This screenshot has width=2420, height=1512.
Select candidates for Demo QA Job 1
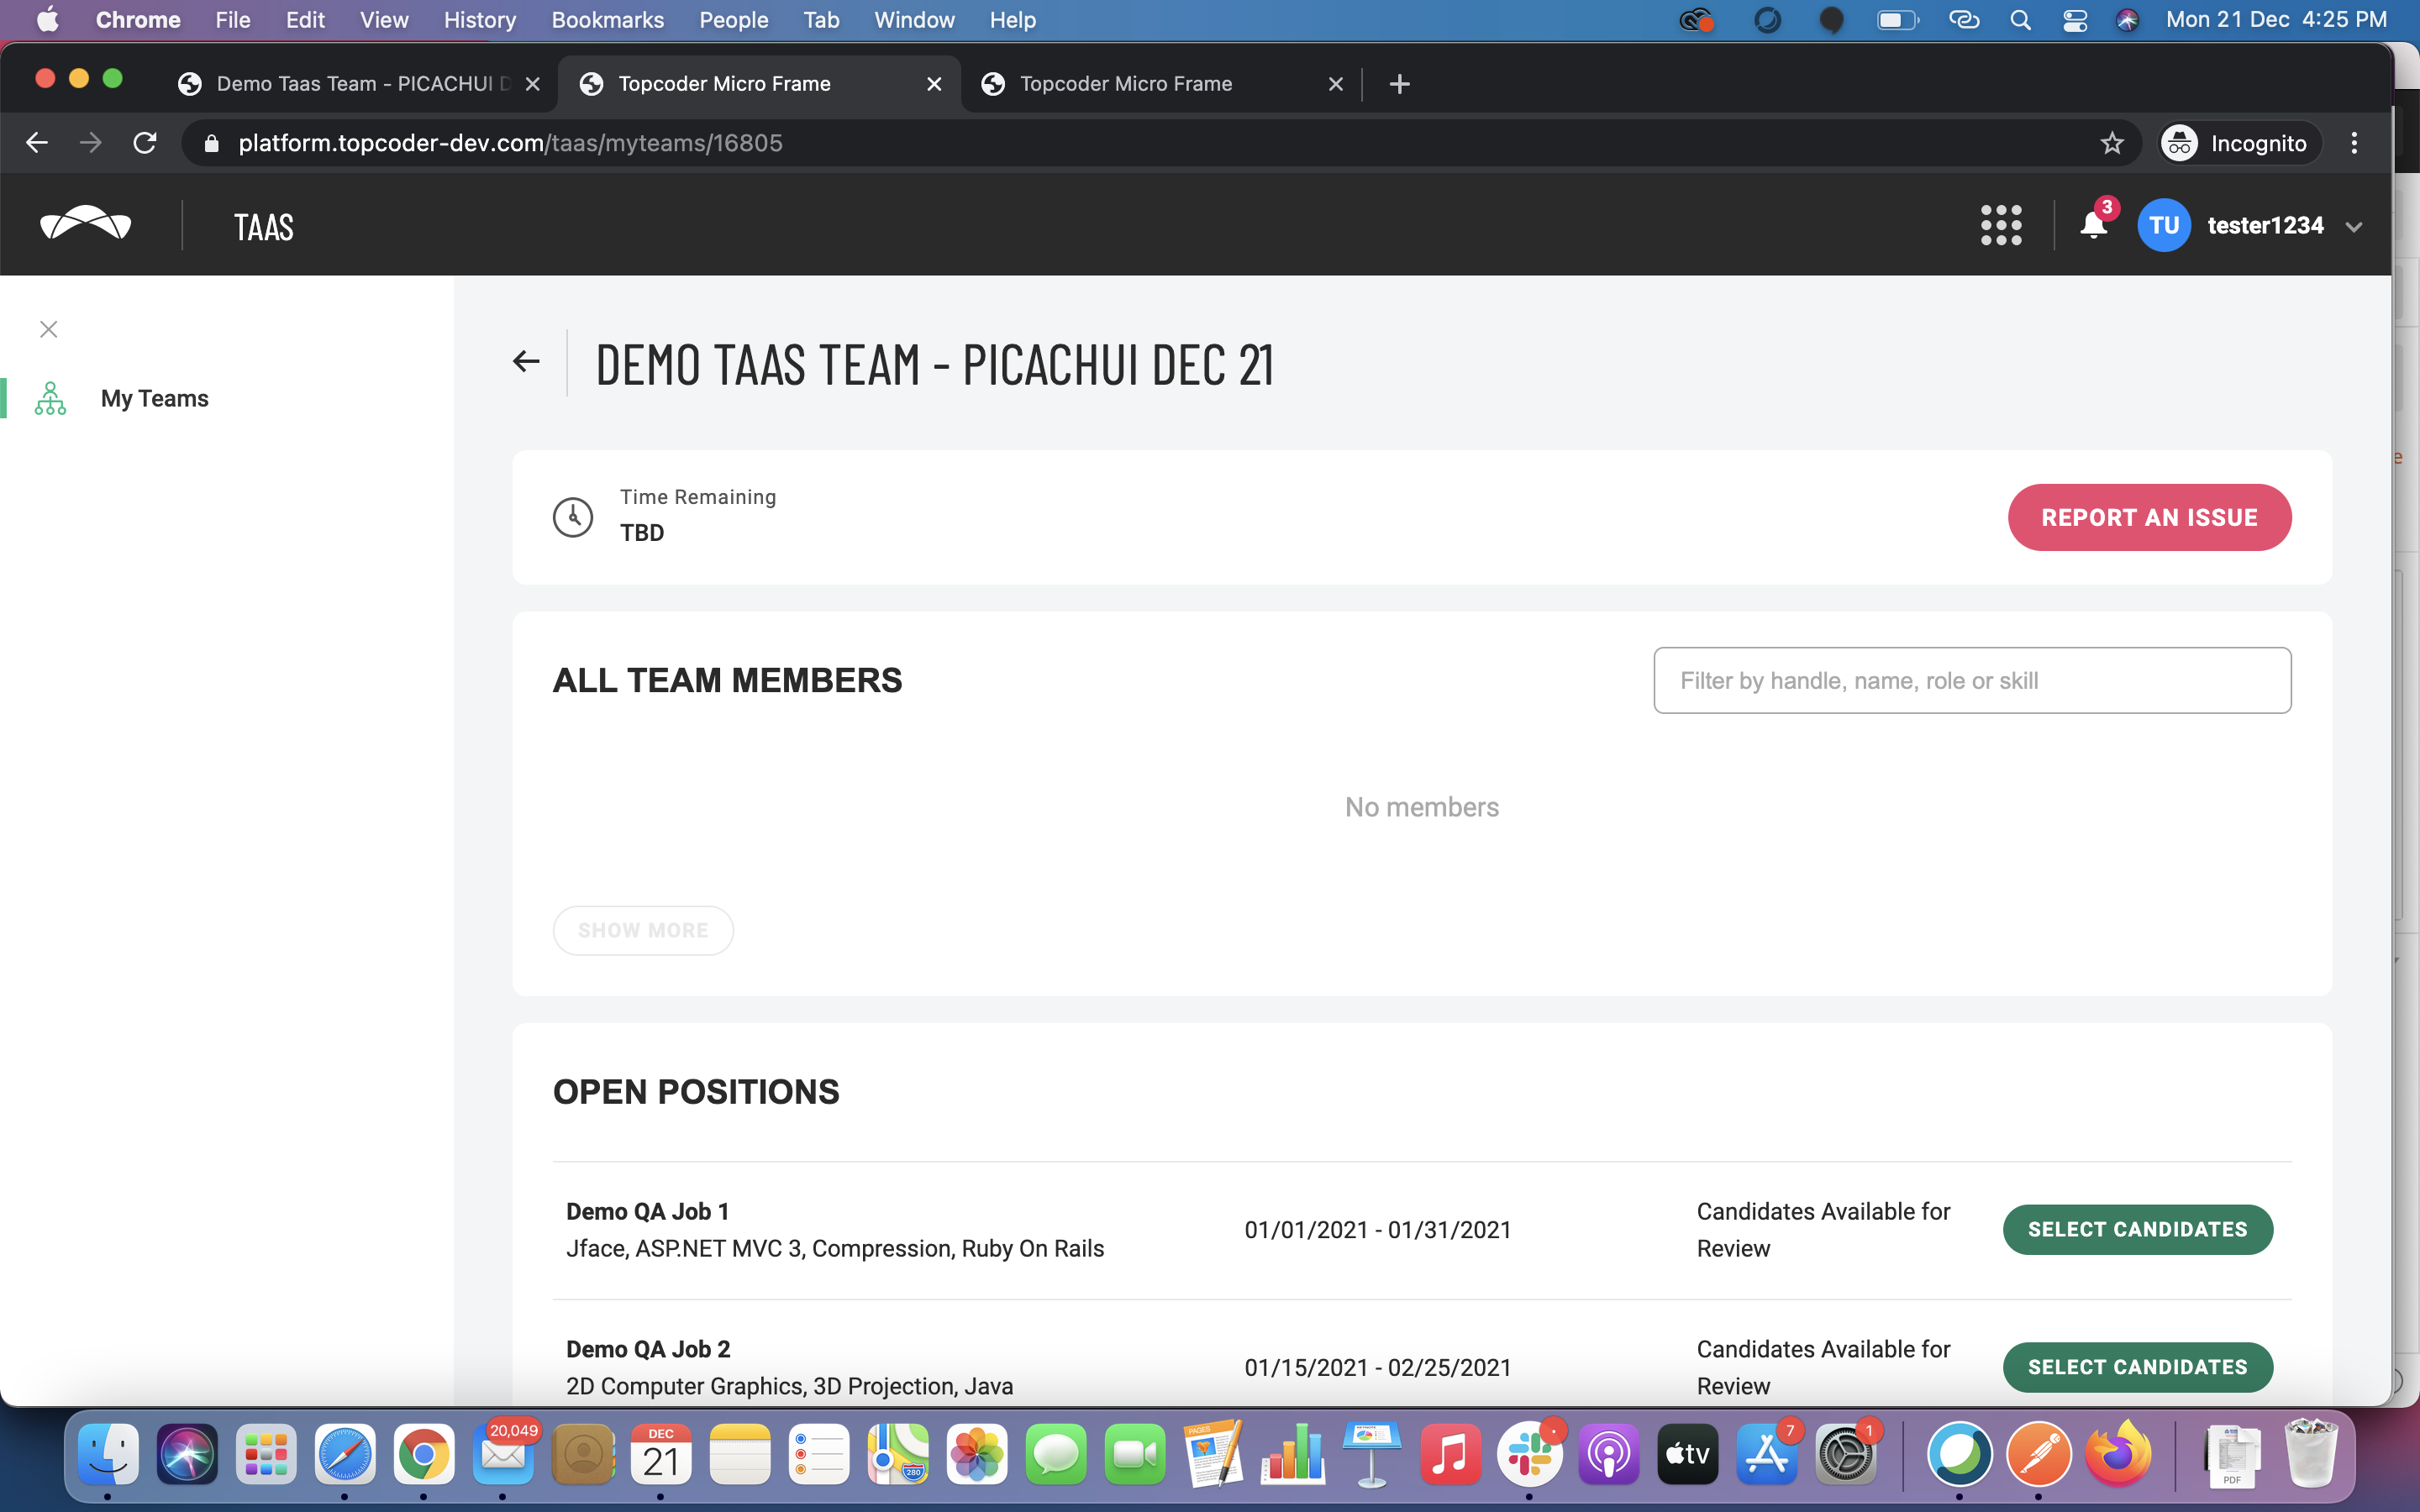tap(2138, 1229)
